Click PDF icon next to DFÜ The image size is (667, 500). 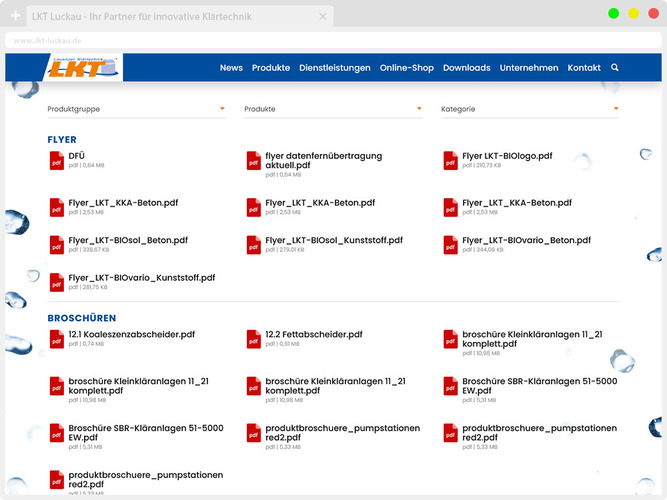pyautogui.click(x=57, y=161)
